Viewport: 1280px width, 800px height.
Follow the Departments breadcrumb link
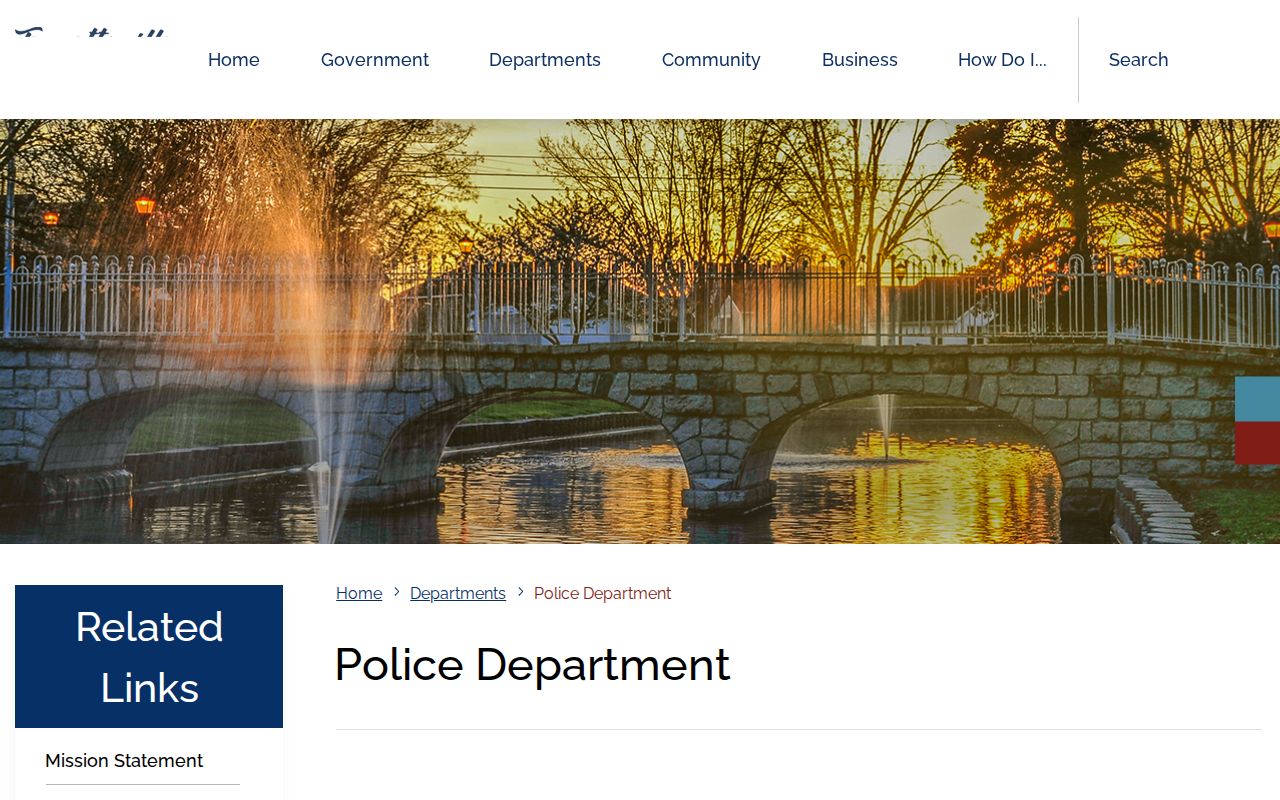coord(458,593)
